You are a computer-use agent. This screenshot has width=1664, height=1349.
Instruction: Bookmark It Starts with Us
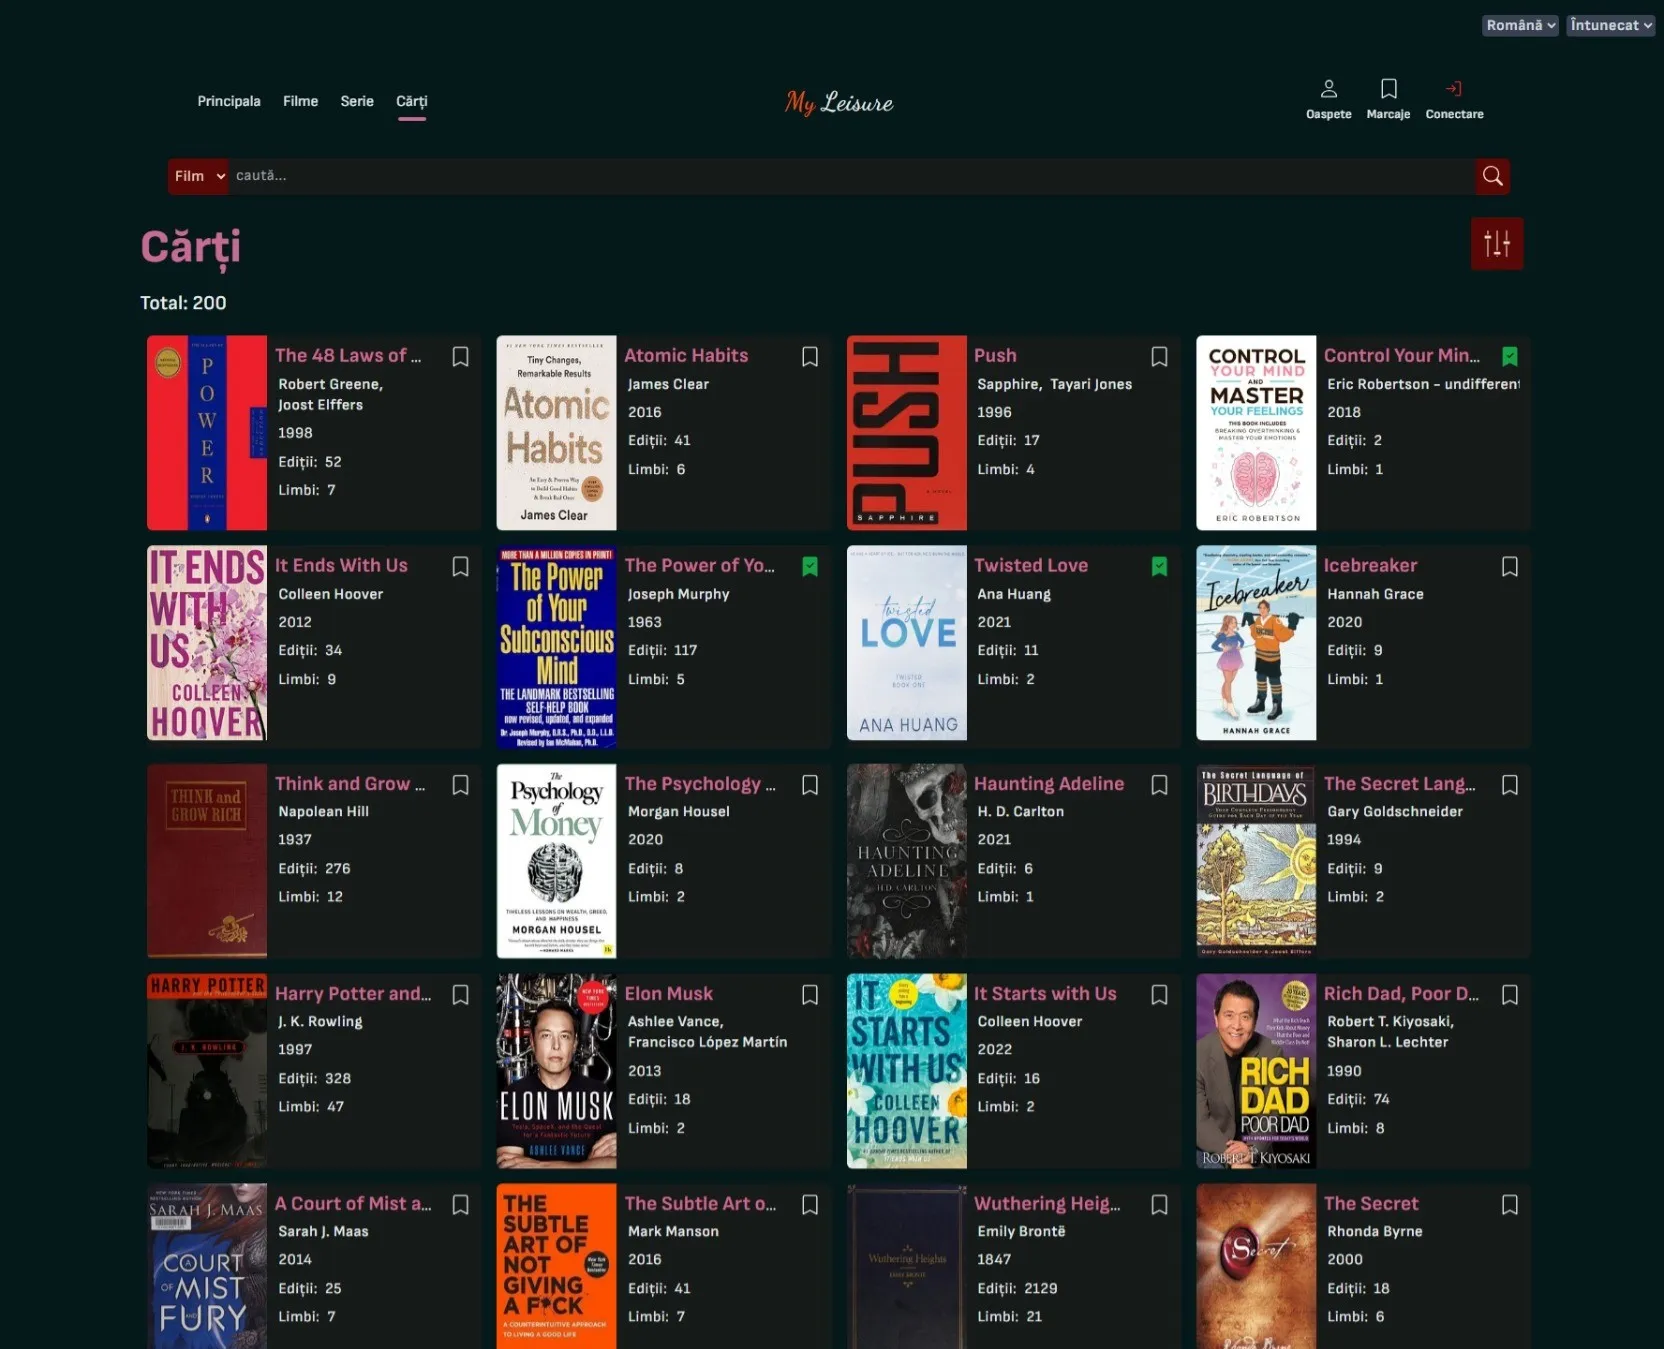pyautogui.click(x=1159, y=995)
